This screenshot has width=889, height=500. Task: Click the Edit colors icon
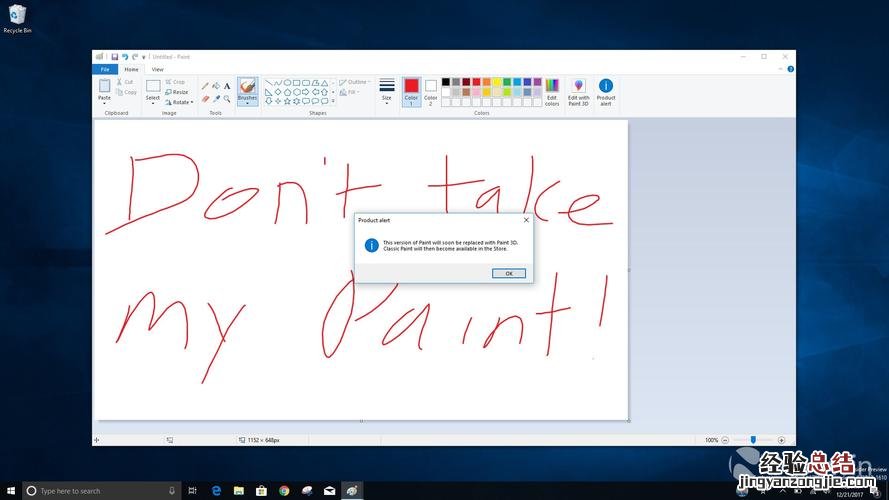point(552,91)
